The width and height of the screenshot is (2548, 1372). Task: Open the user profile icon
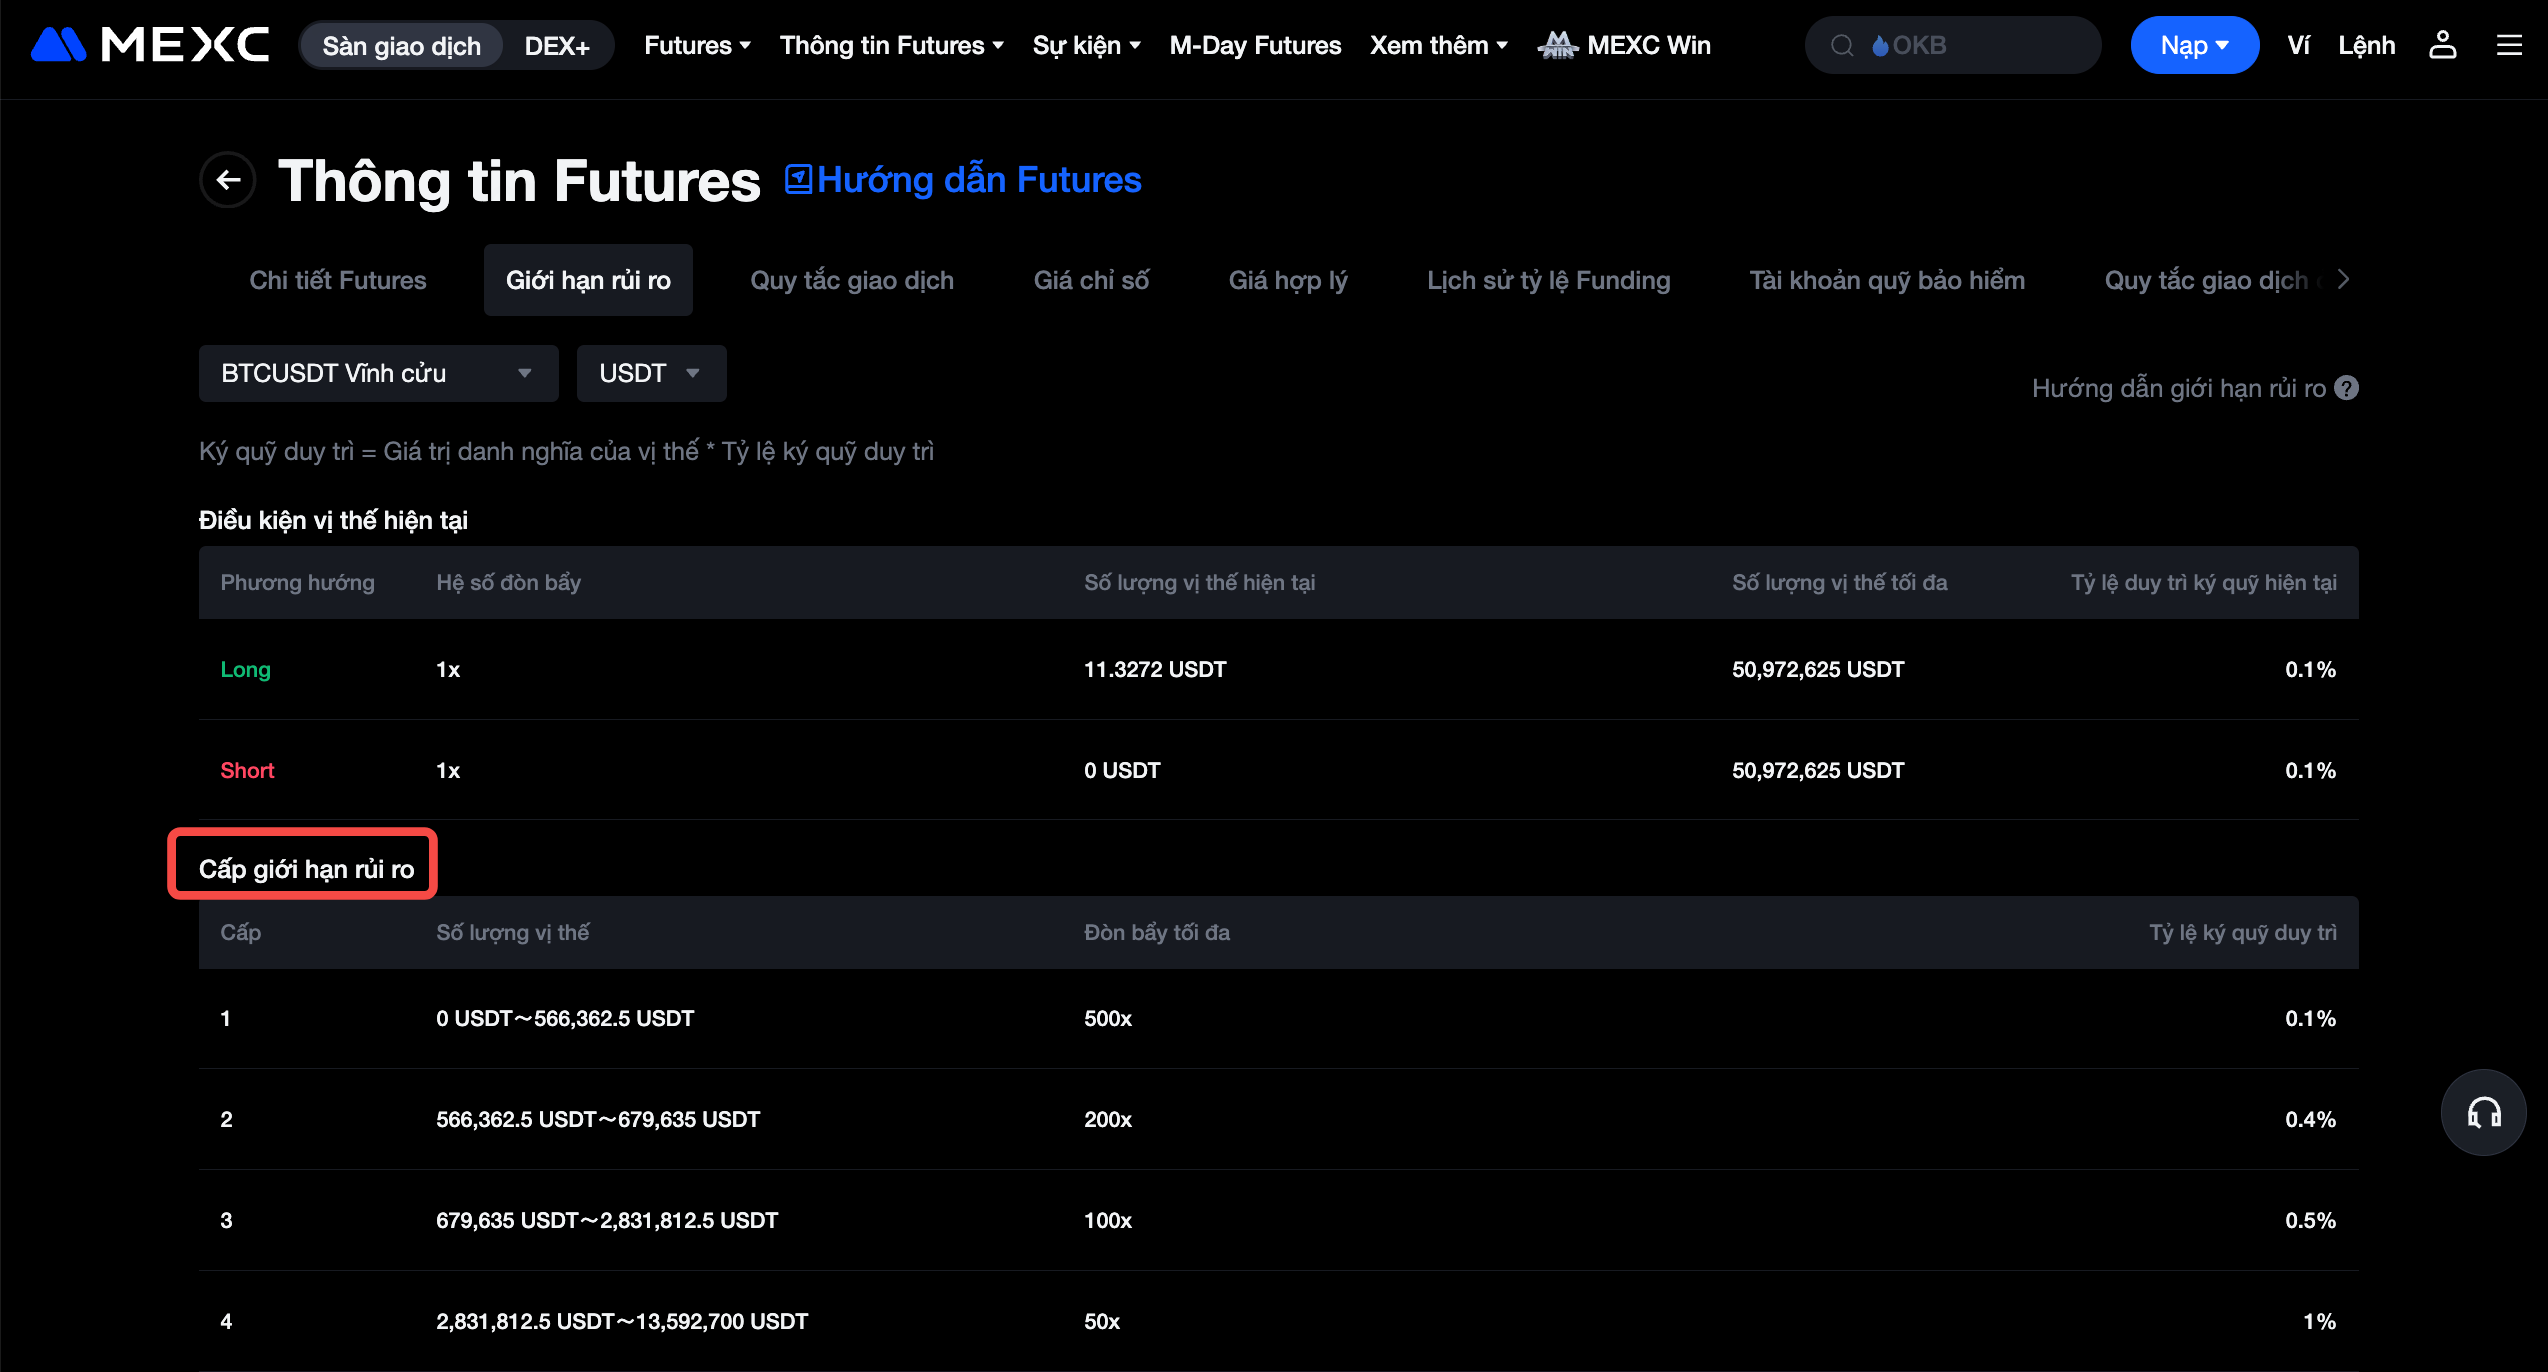click(x=2442, y=45)
